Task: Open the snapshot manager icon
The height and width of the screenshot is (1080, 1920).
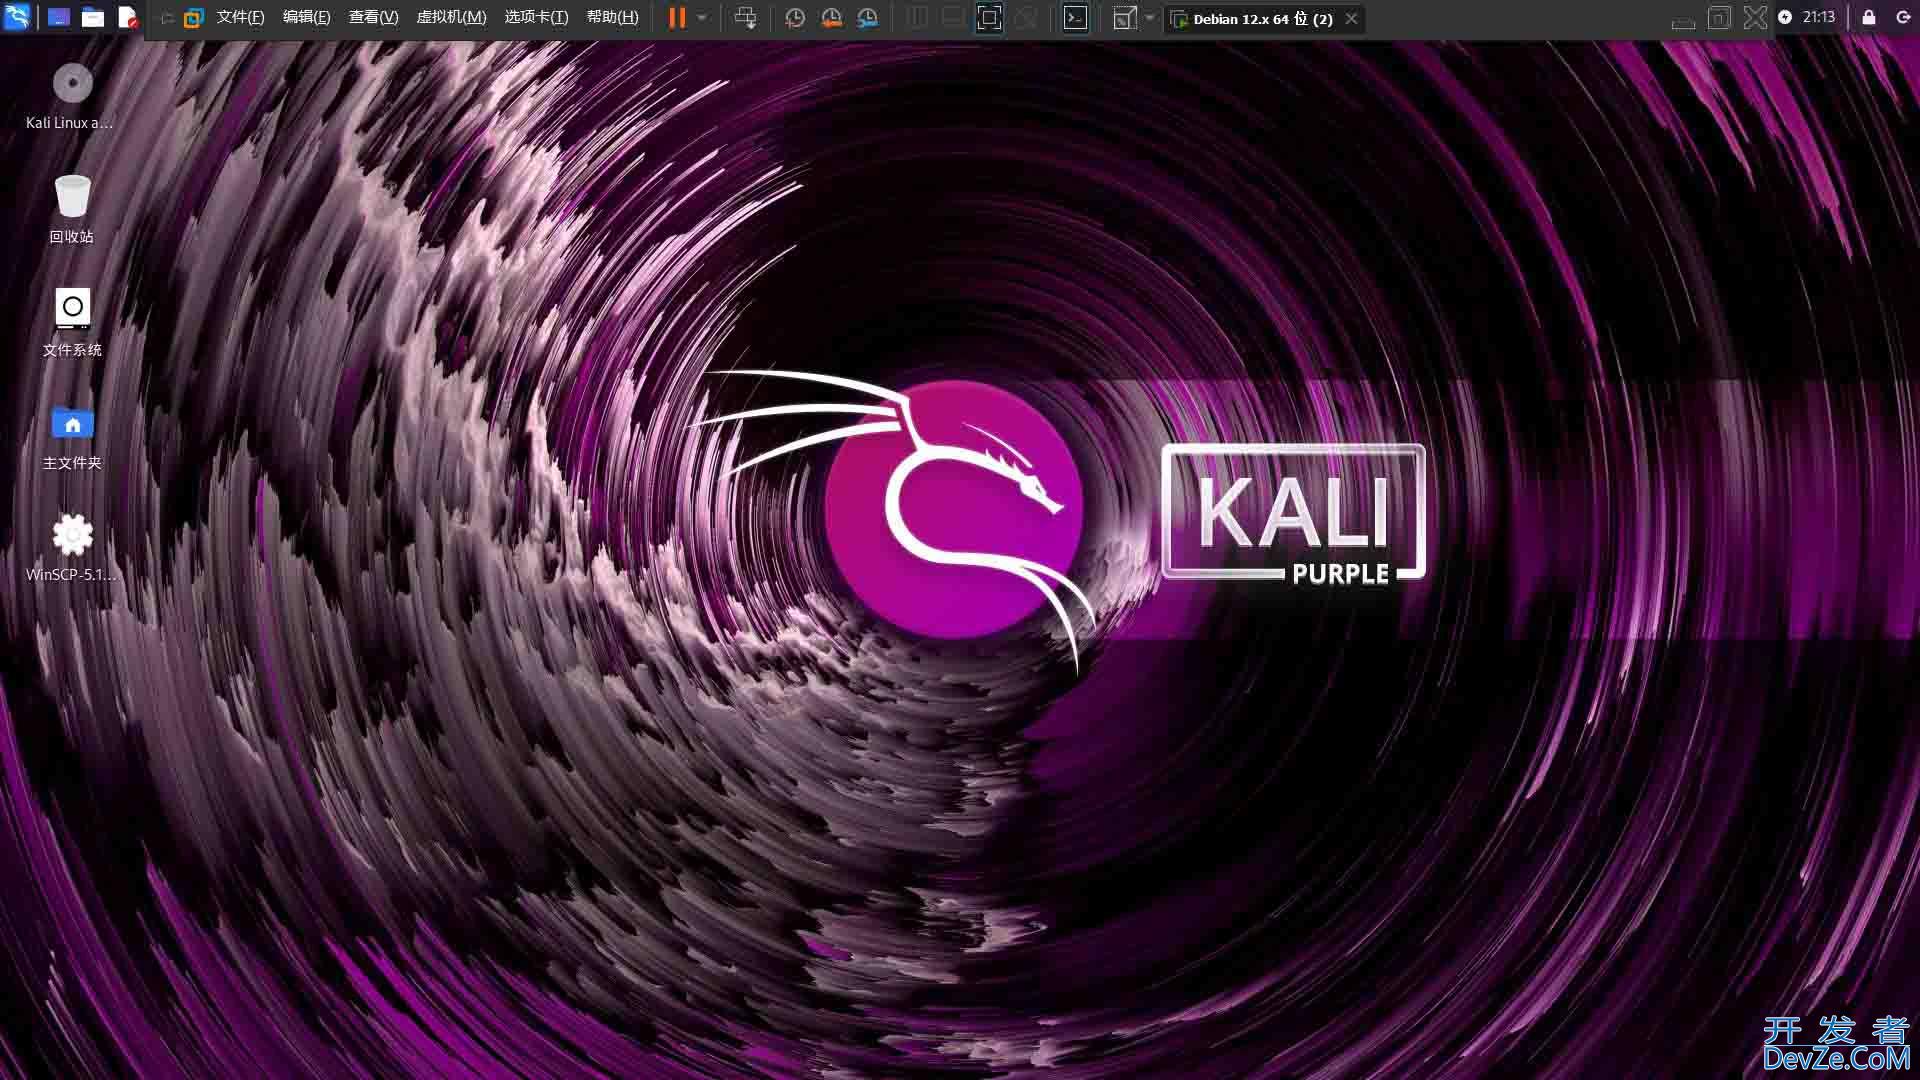Action: click(867, 18)
